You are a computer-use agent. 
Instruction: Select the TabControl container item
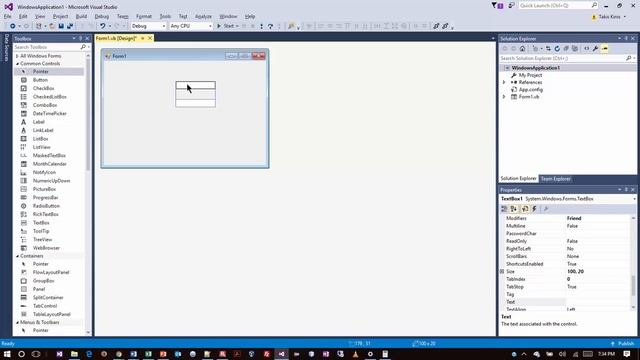tap(45, 306)
